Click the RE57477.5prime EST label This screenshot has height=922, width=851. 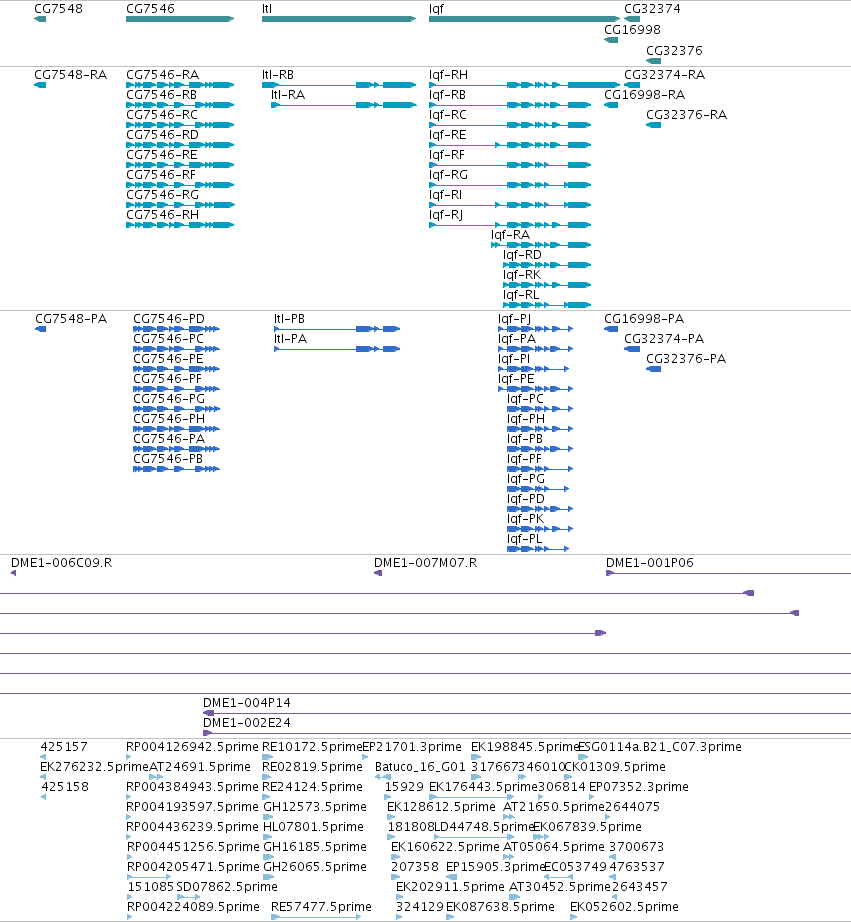pos(321,907)
